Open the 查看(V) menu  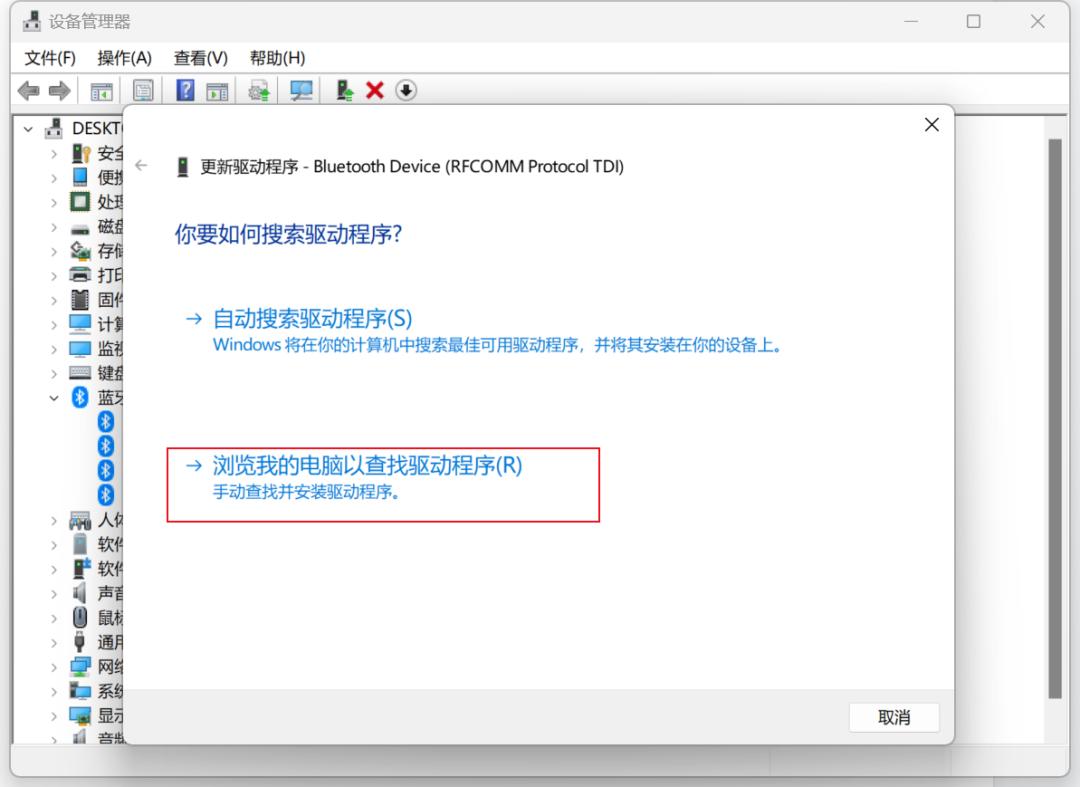(x=200, y=58)
